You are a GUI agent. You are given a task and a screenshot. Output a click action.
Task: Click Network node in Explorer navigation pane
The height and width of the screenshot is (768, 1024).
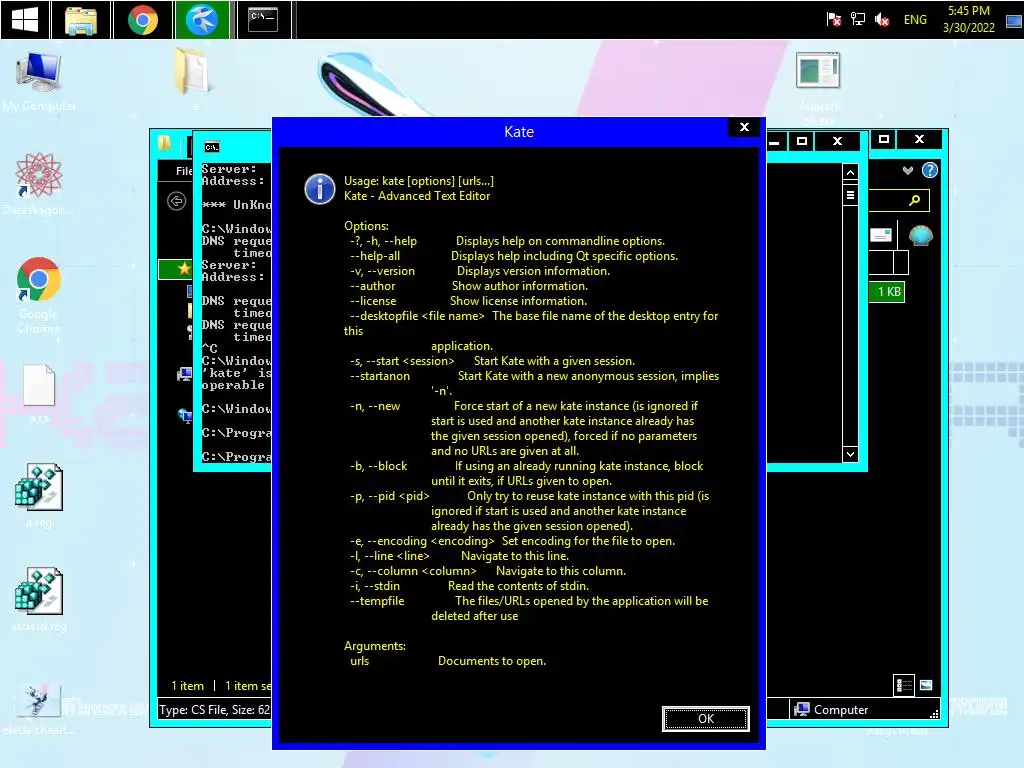tap(185, 415)
